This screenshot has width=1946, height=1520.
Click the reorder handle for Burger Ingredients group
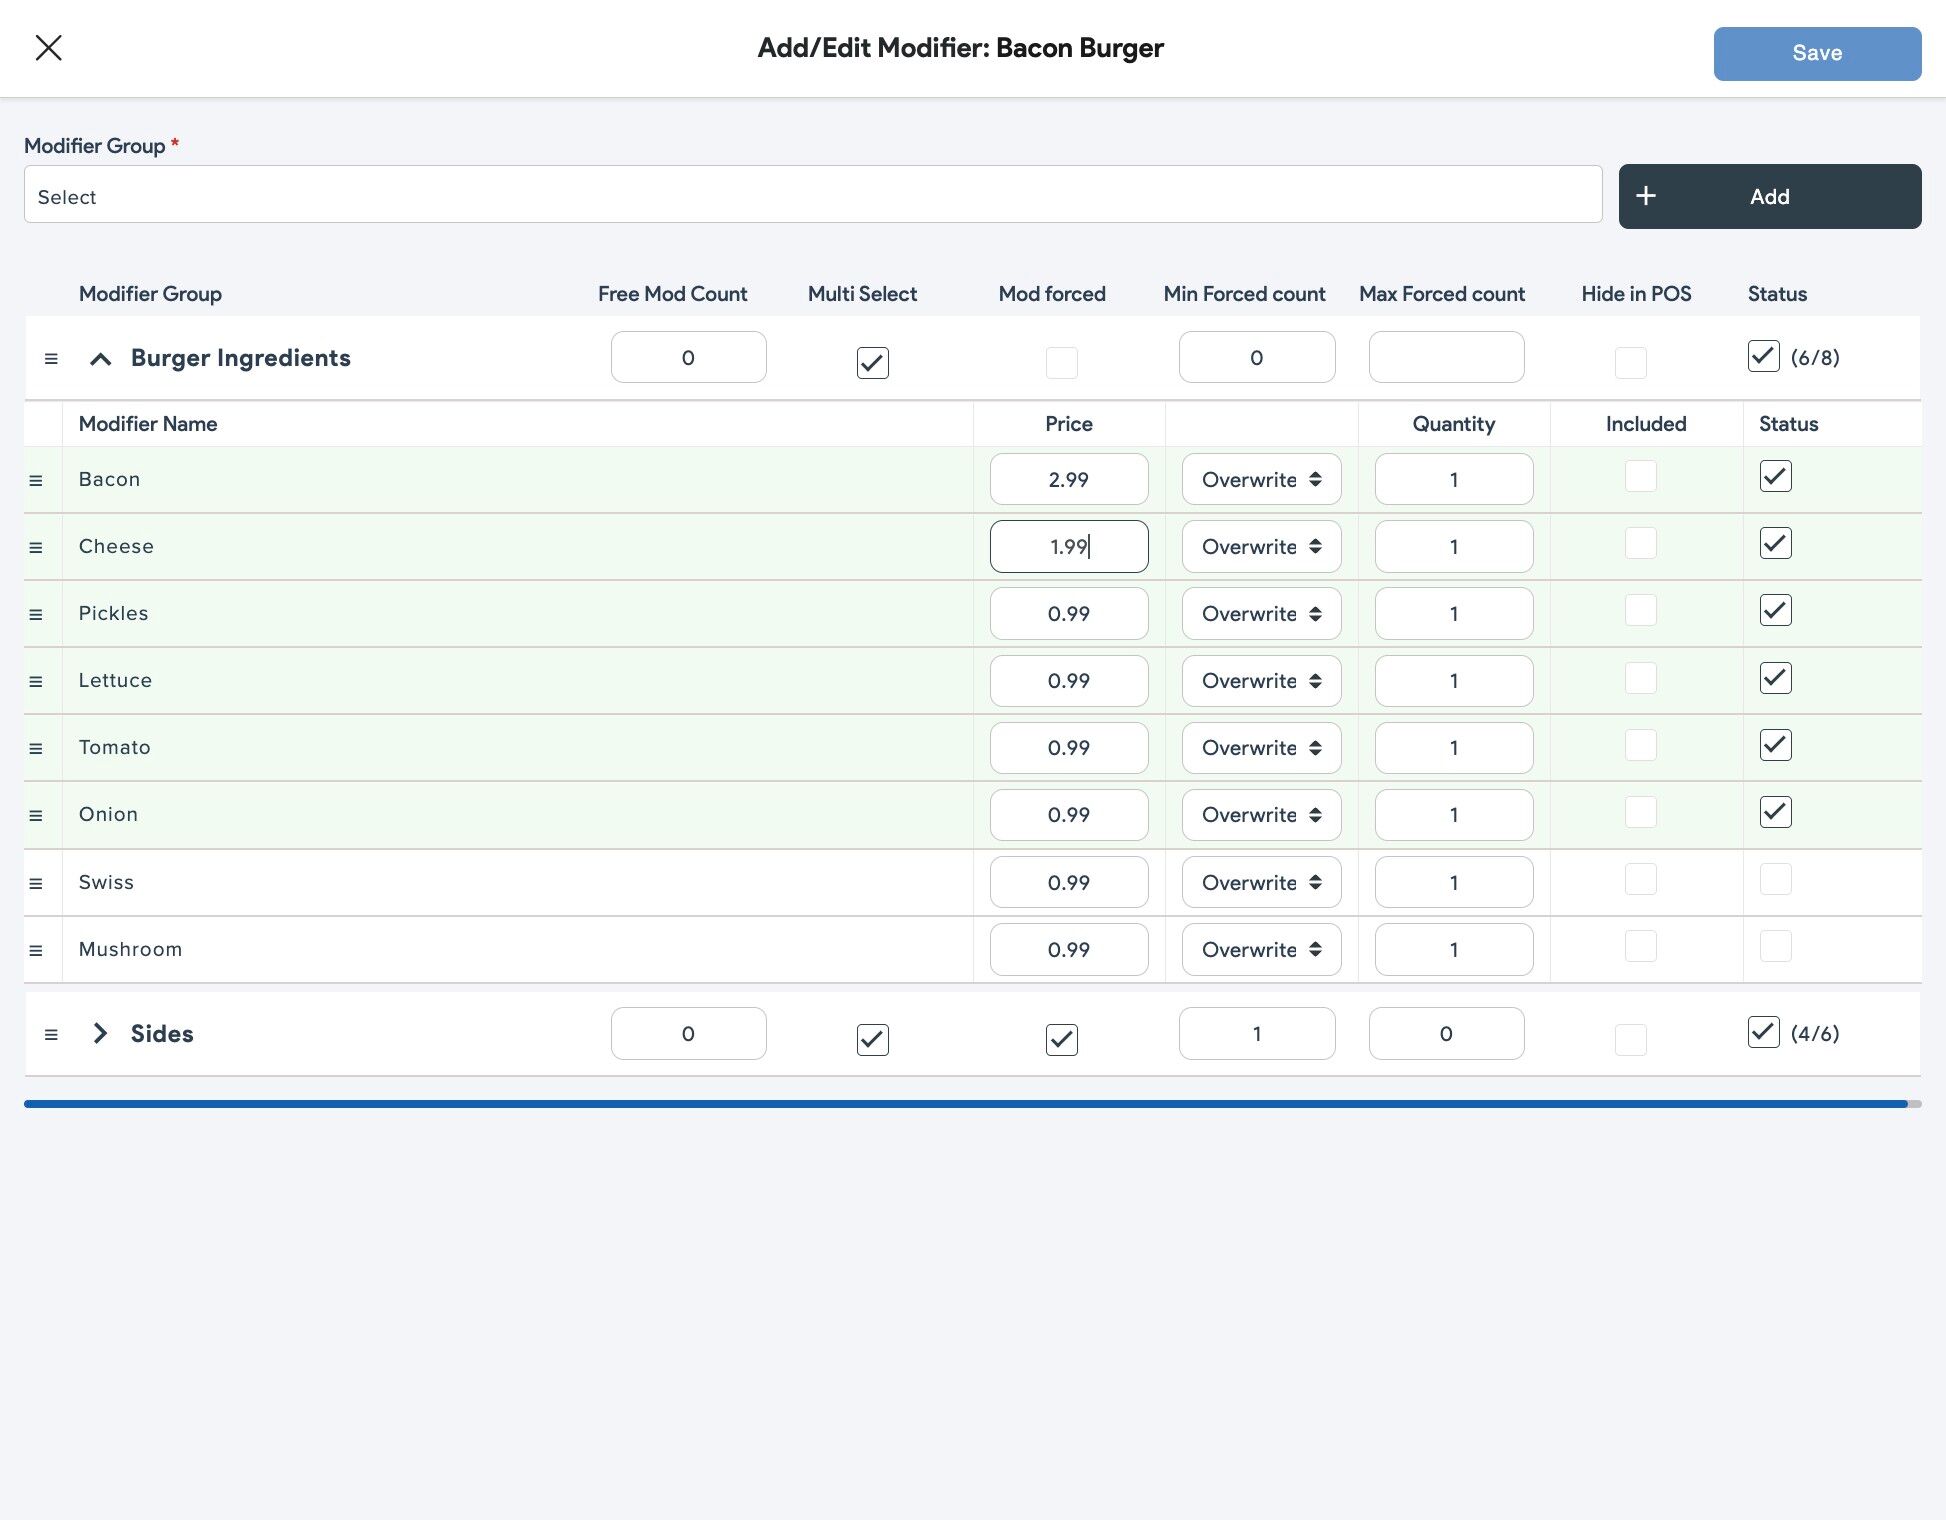pyautogui.click(x=51, y=359)
